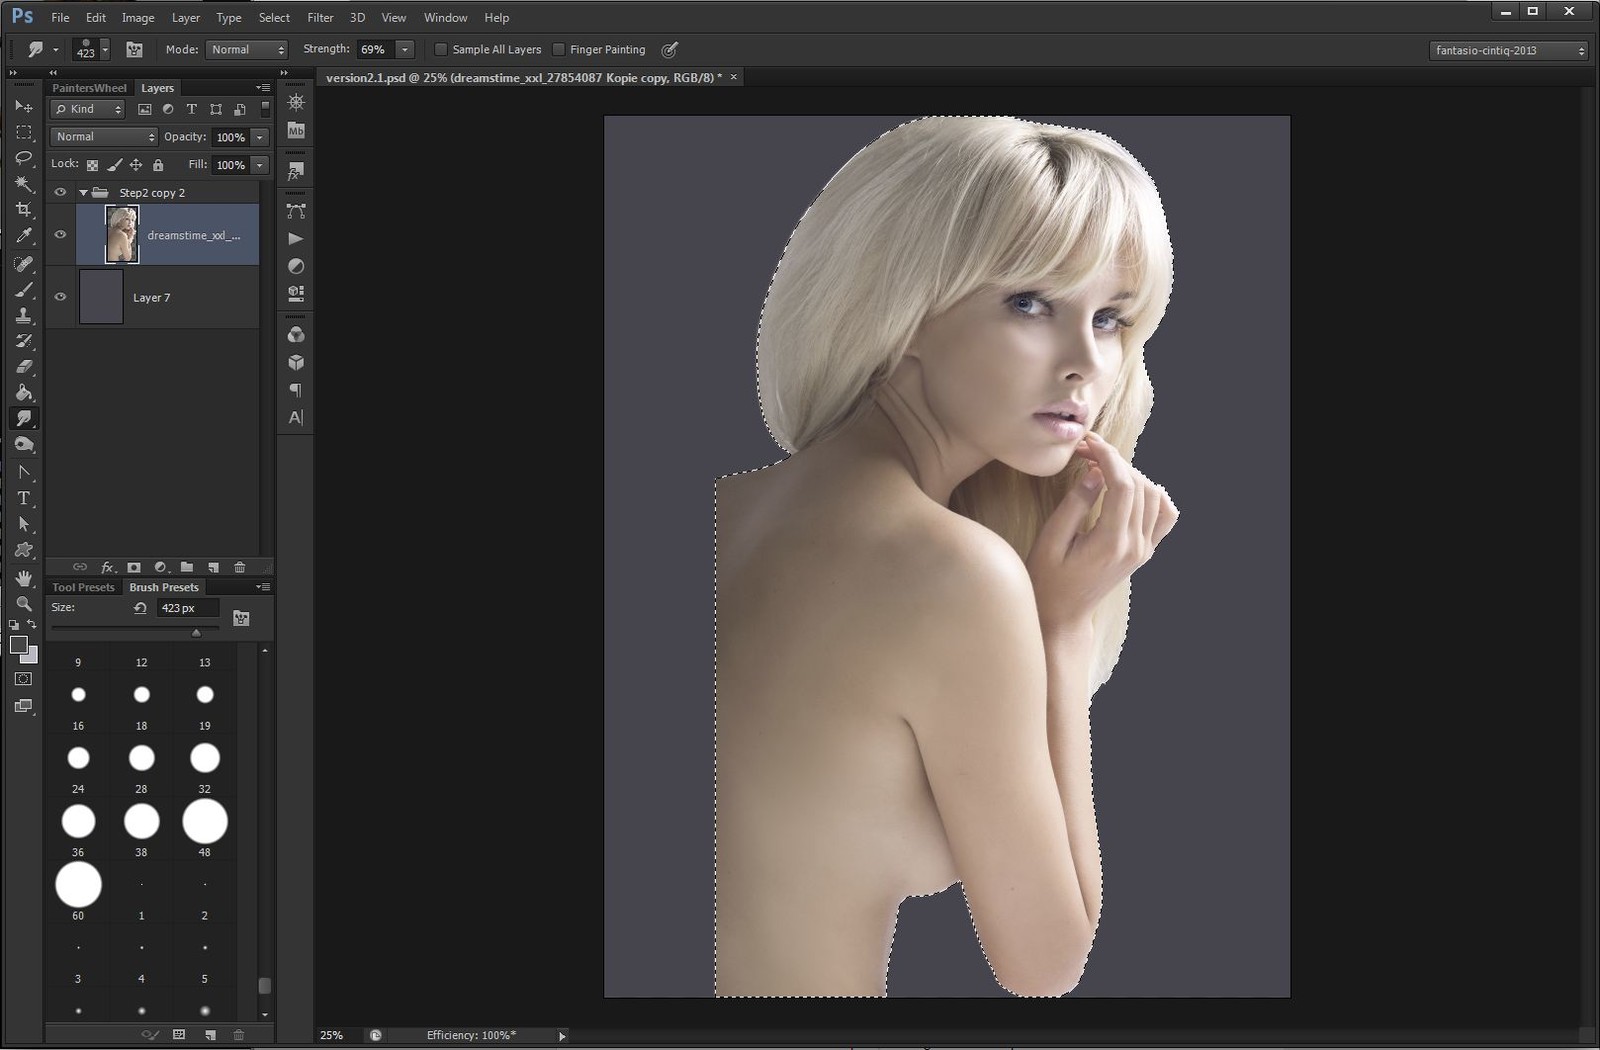Select the Eyedropper tool

[24, 236]
